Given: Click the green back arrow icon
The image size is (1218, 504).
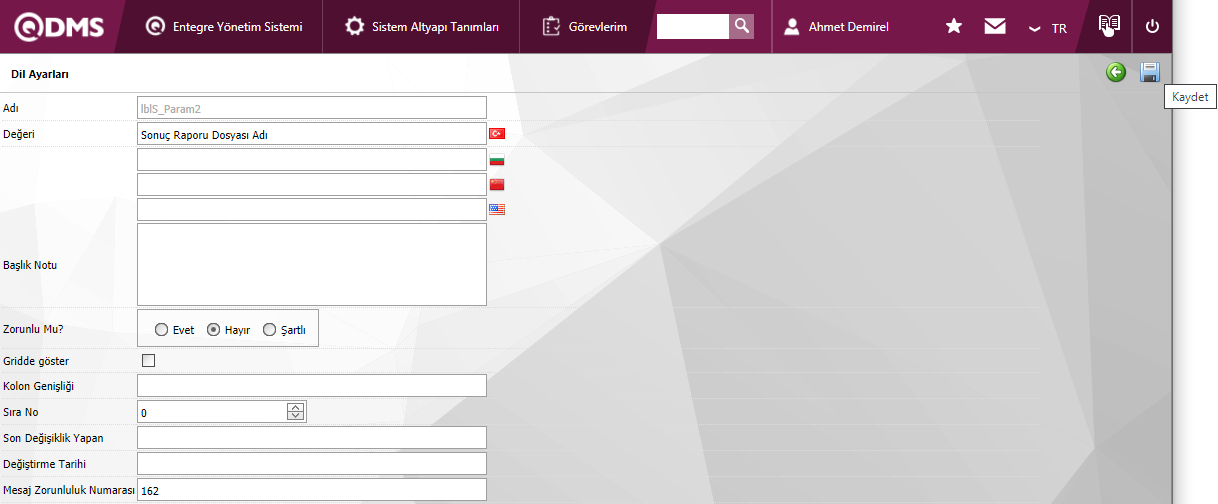Looking at the screenshot, I should [1116, 72].
